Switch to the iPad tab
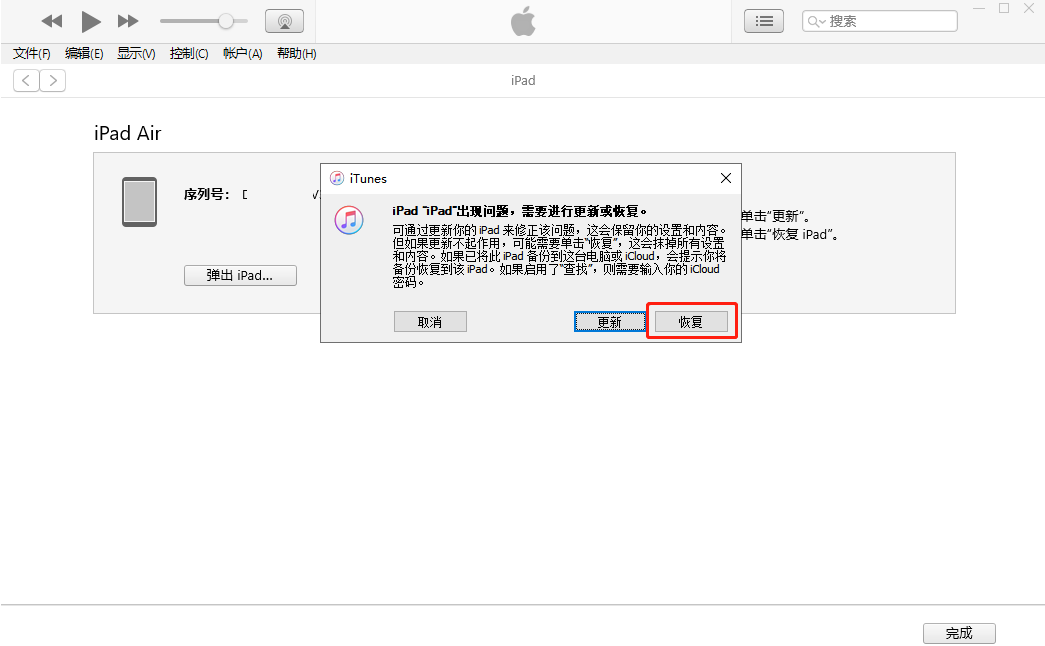The width and height of the screenshot is (1045, 646). pyautogui.click(x=523, y=80)
